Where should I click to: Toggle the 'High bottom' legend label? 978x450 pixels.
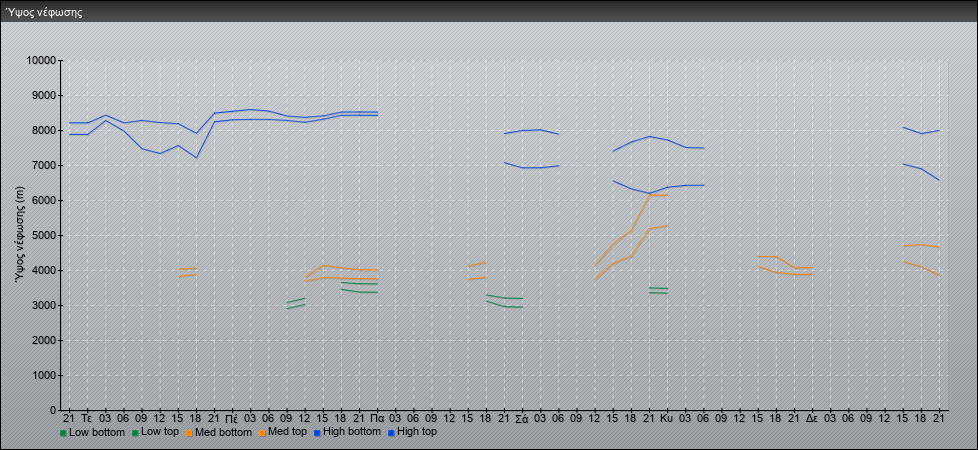tap(351, 432)
